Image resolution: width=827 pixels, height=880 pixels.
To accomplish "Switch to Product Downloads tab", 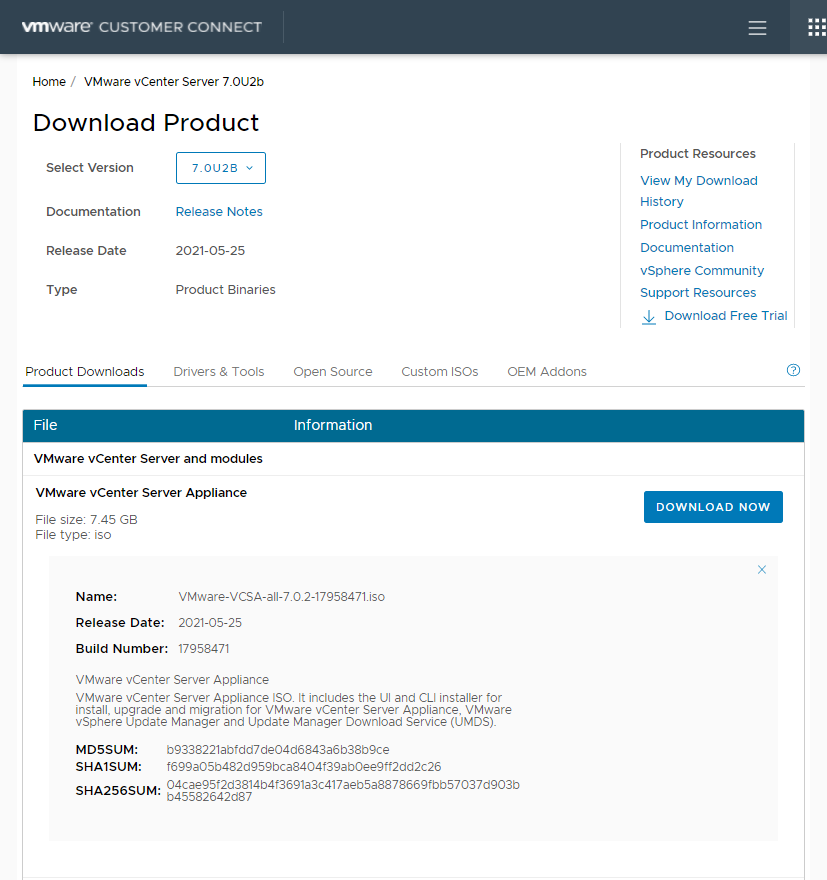I will (85, 372).
